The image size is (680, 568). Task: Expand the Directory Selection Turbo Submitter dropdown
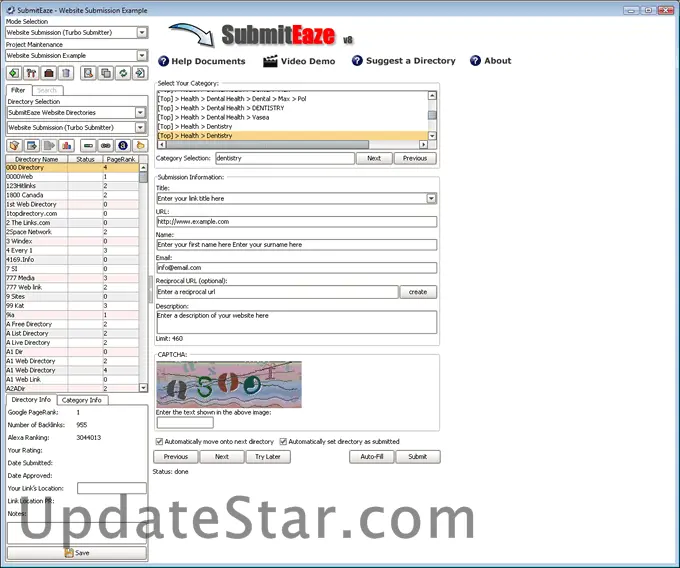coord(140,127)
